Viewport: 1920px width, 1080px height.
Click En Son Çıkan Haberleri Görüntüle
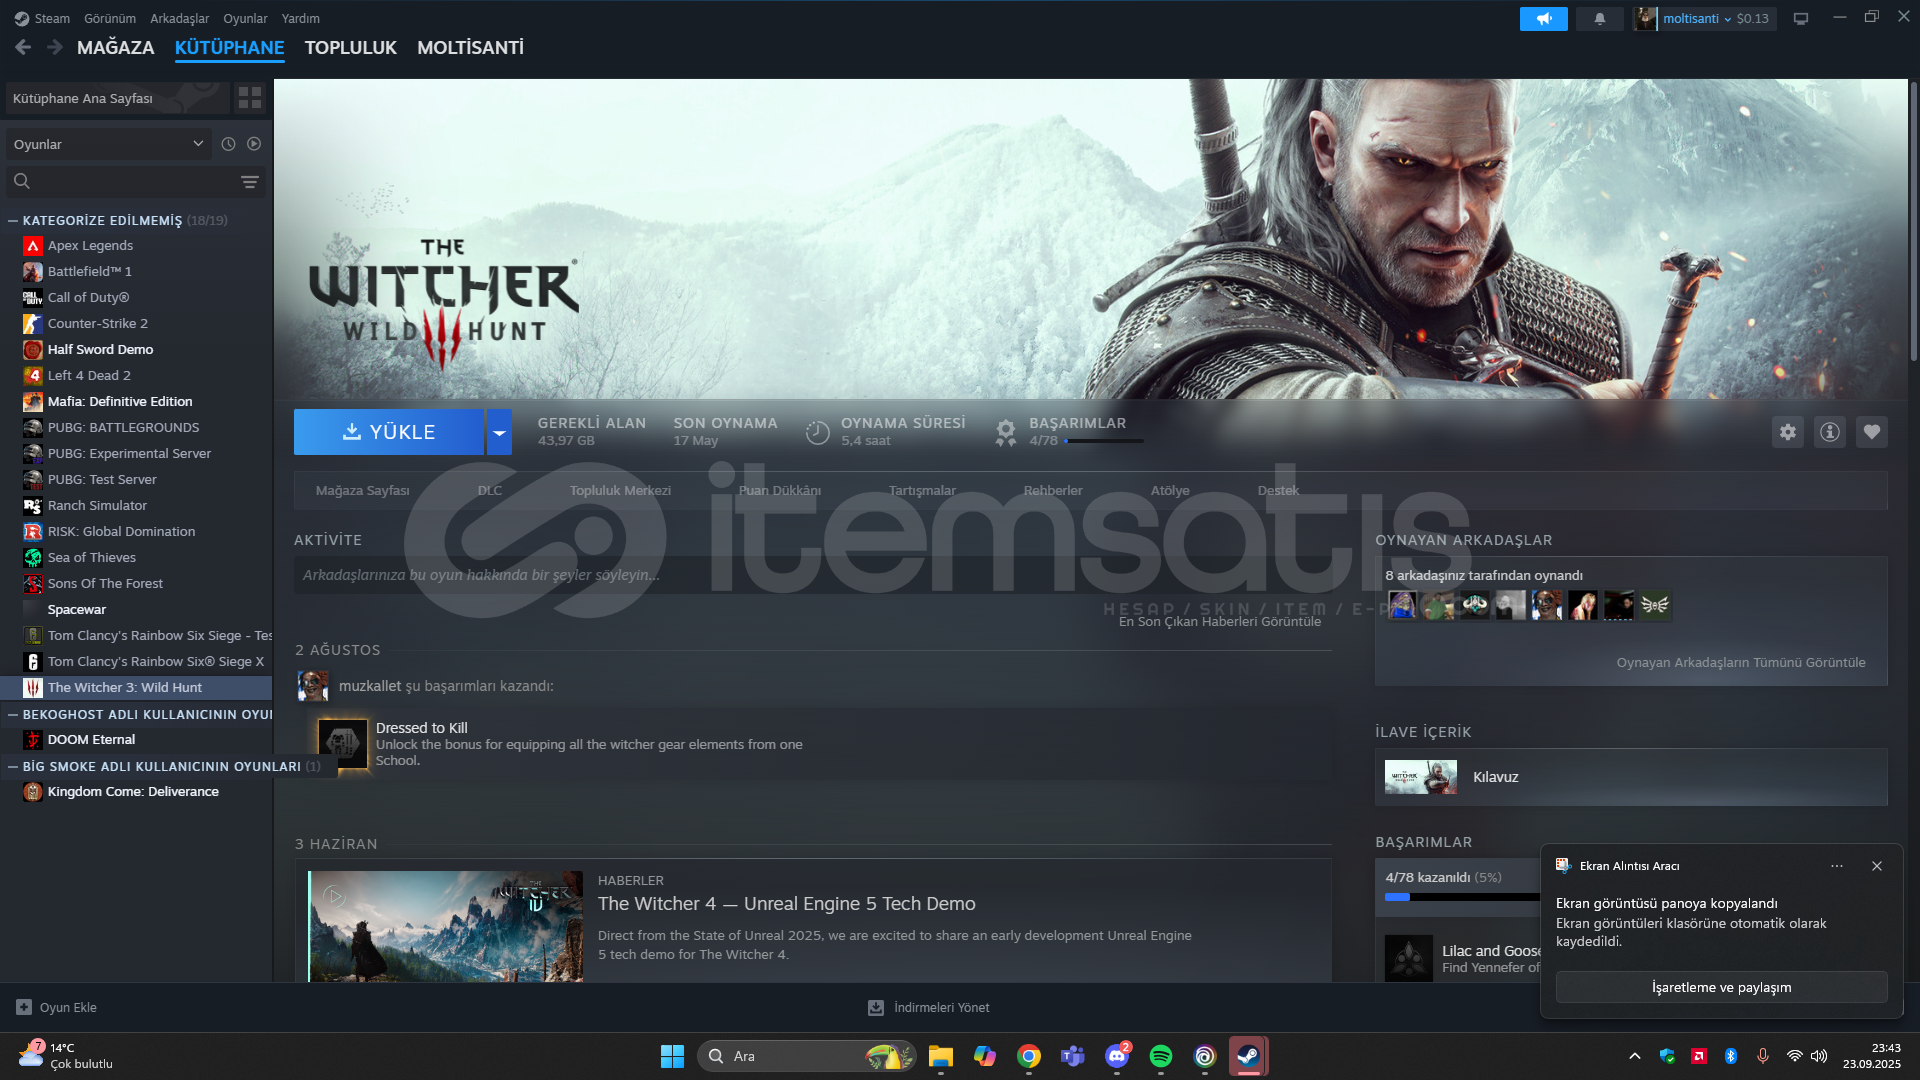pos(1220,622)
